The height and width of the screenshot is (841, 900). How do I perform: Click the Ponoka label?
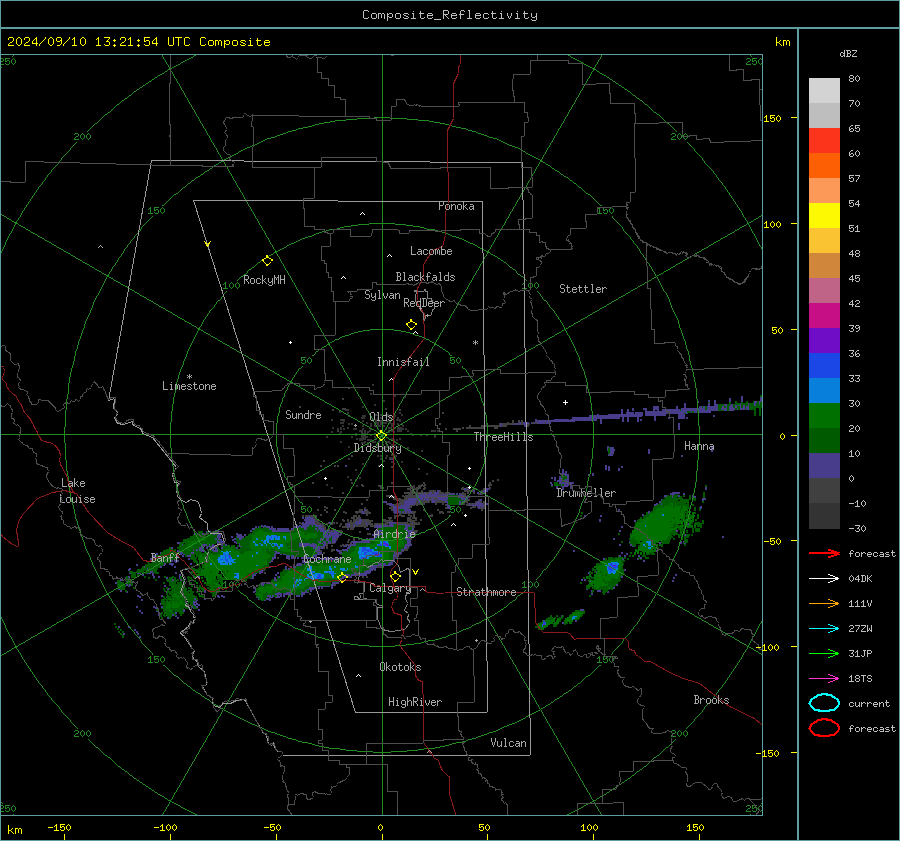pos(456,206)
